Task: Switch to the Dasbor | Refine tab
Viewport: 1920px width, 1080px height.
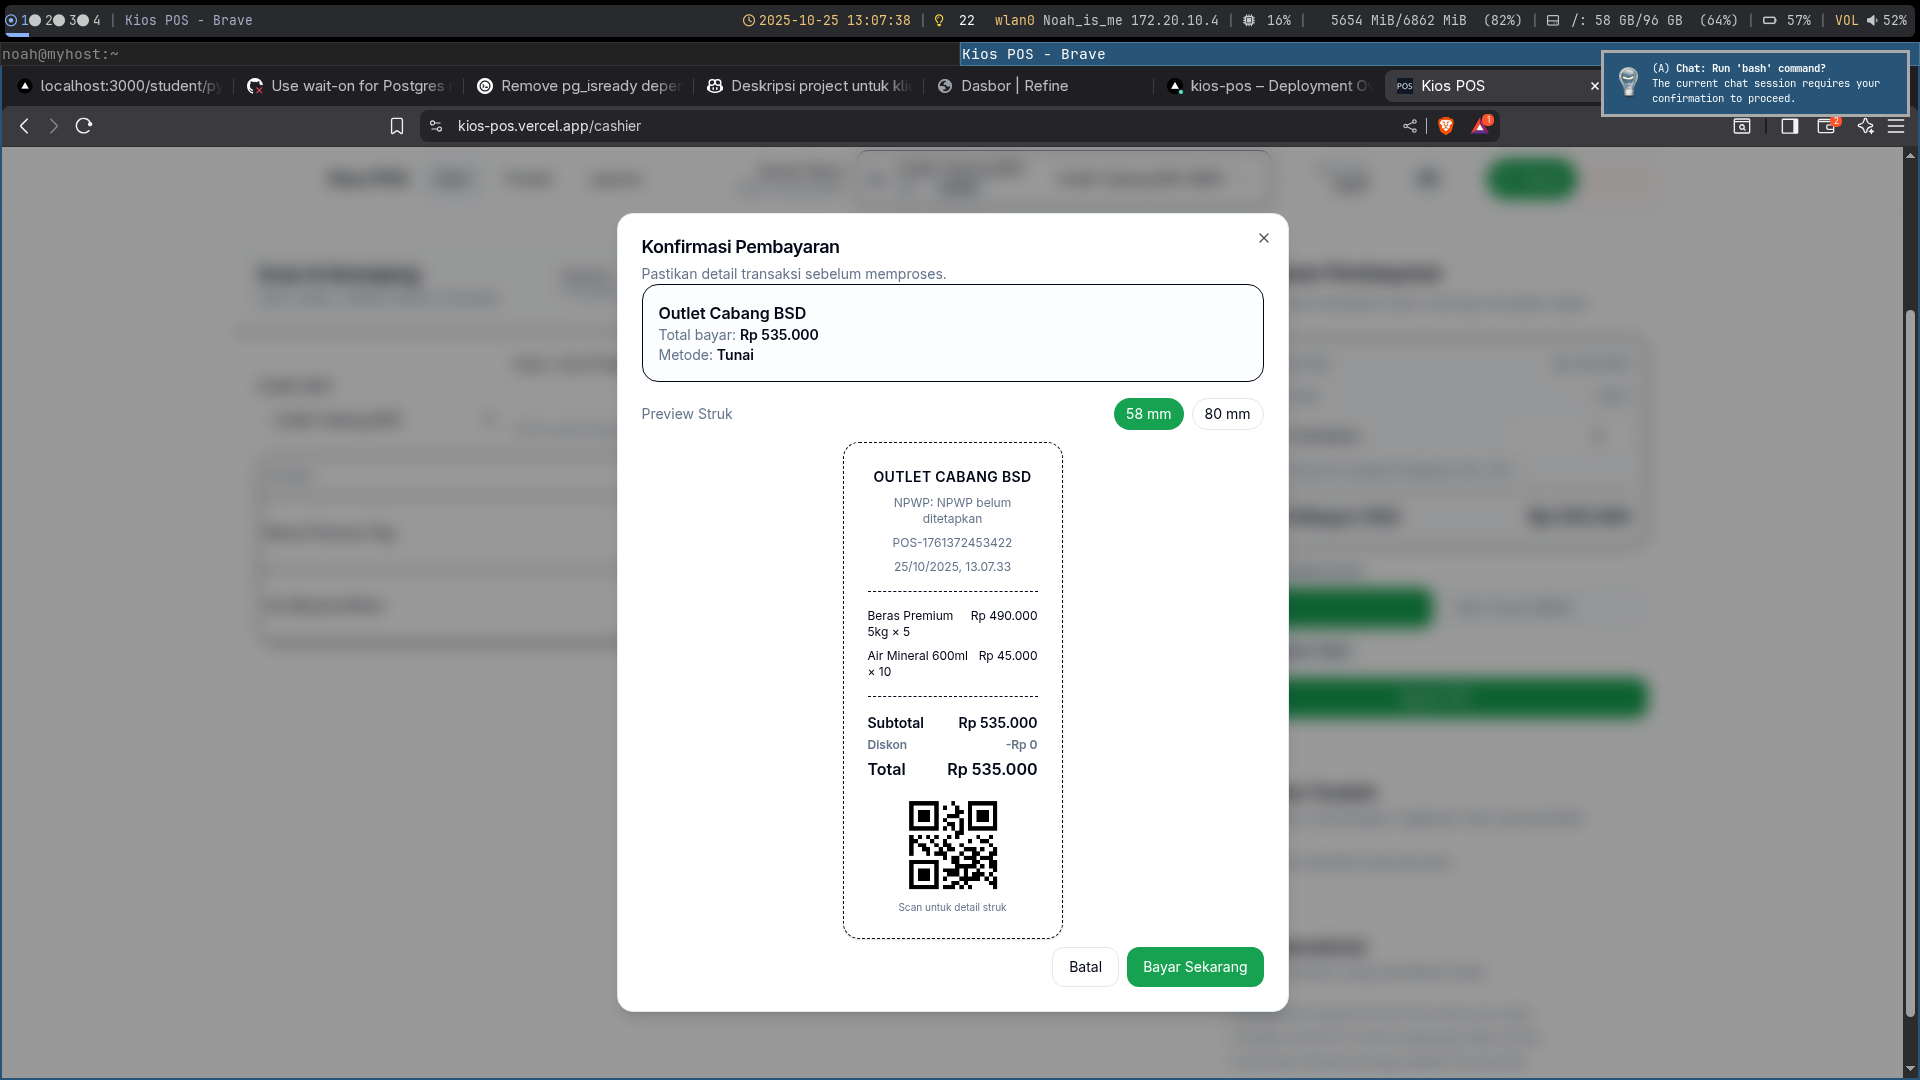Action: pos(1014,86)
